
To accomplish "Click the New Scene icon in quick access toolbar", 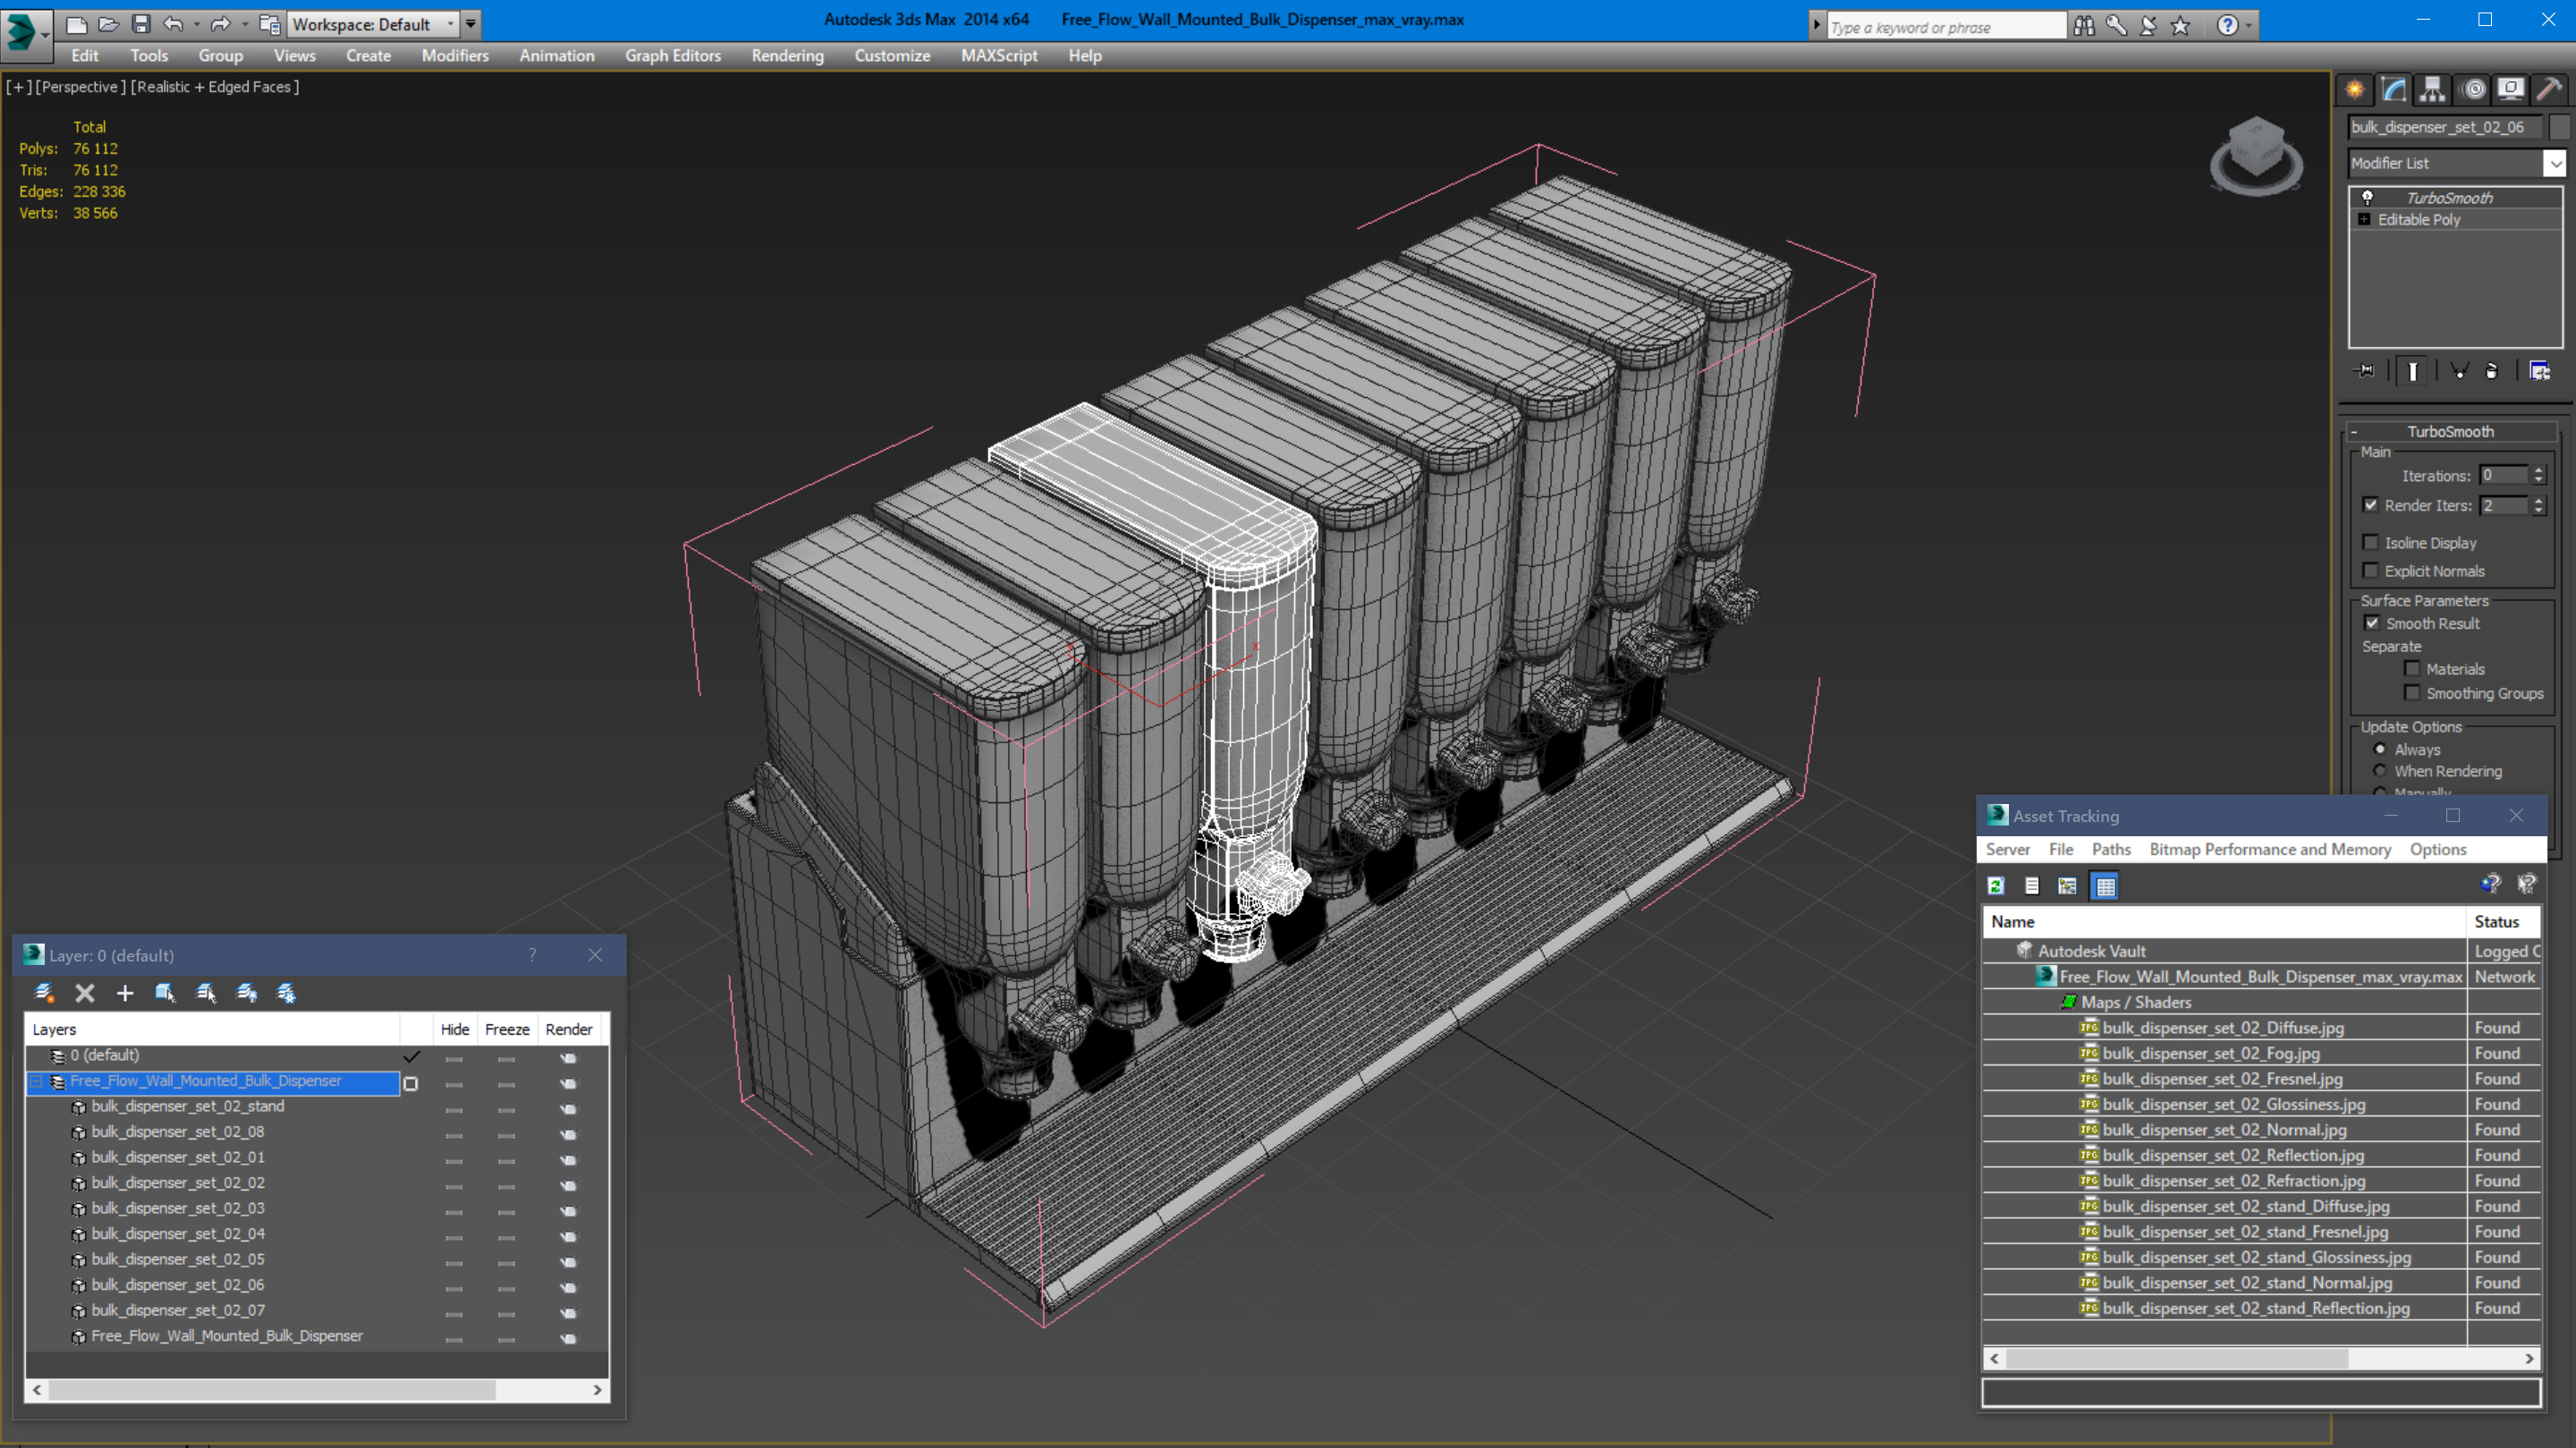I will point(76,24).
